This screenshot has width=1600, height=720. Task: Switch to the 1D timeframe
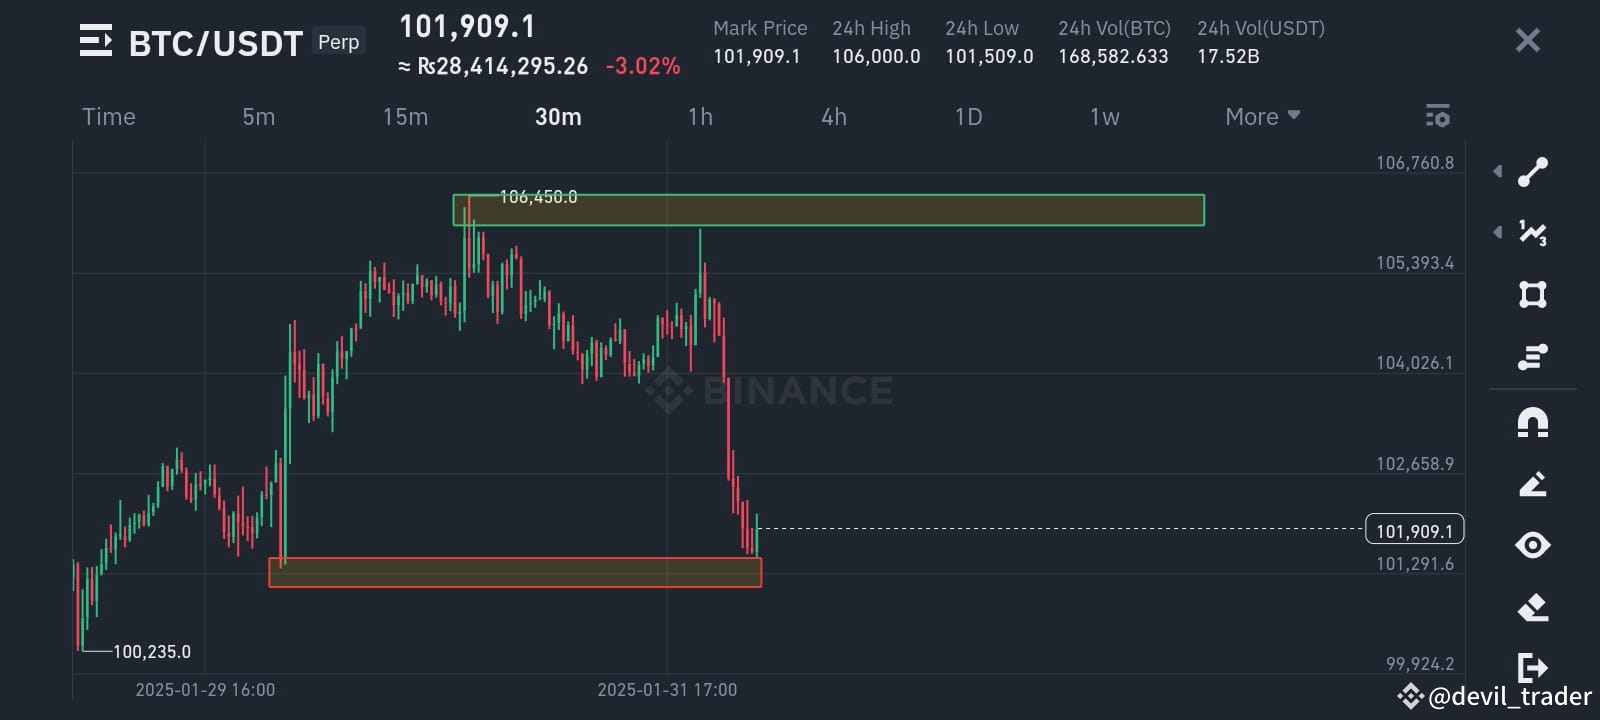pos(967,116)
